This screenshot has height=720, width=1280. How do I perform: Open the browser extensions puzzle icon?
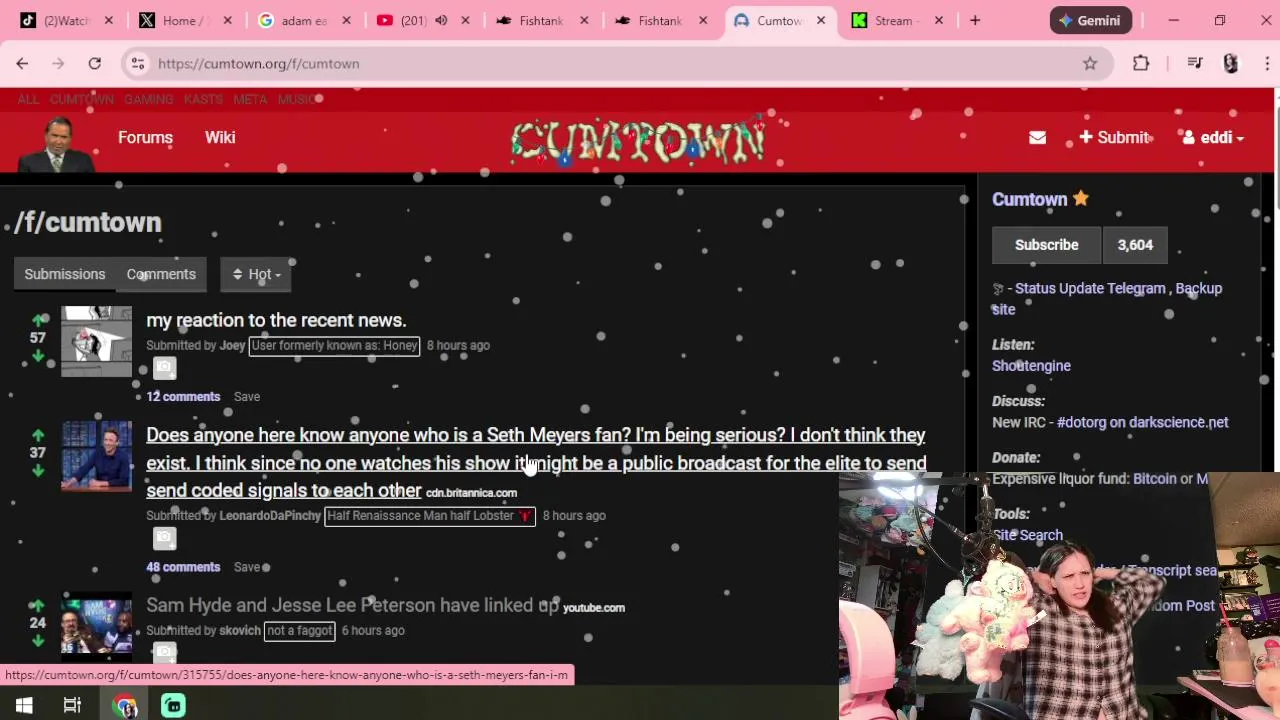click(1141, 63)
